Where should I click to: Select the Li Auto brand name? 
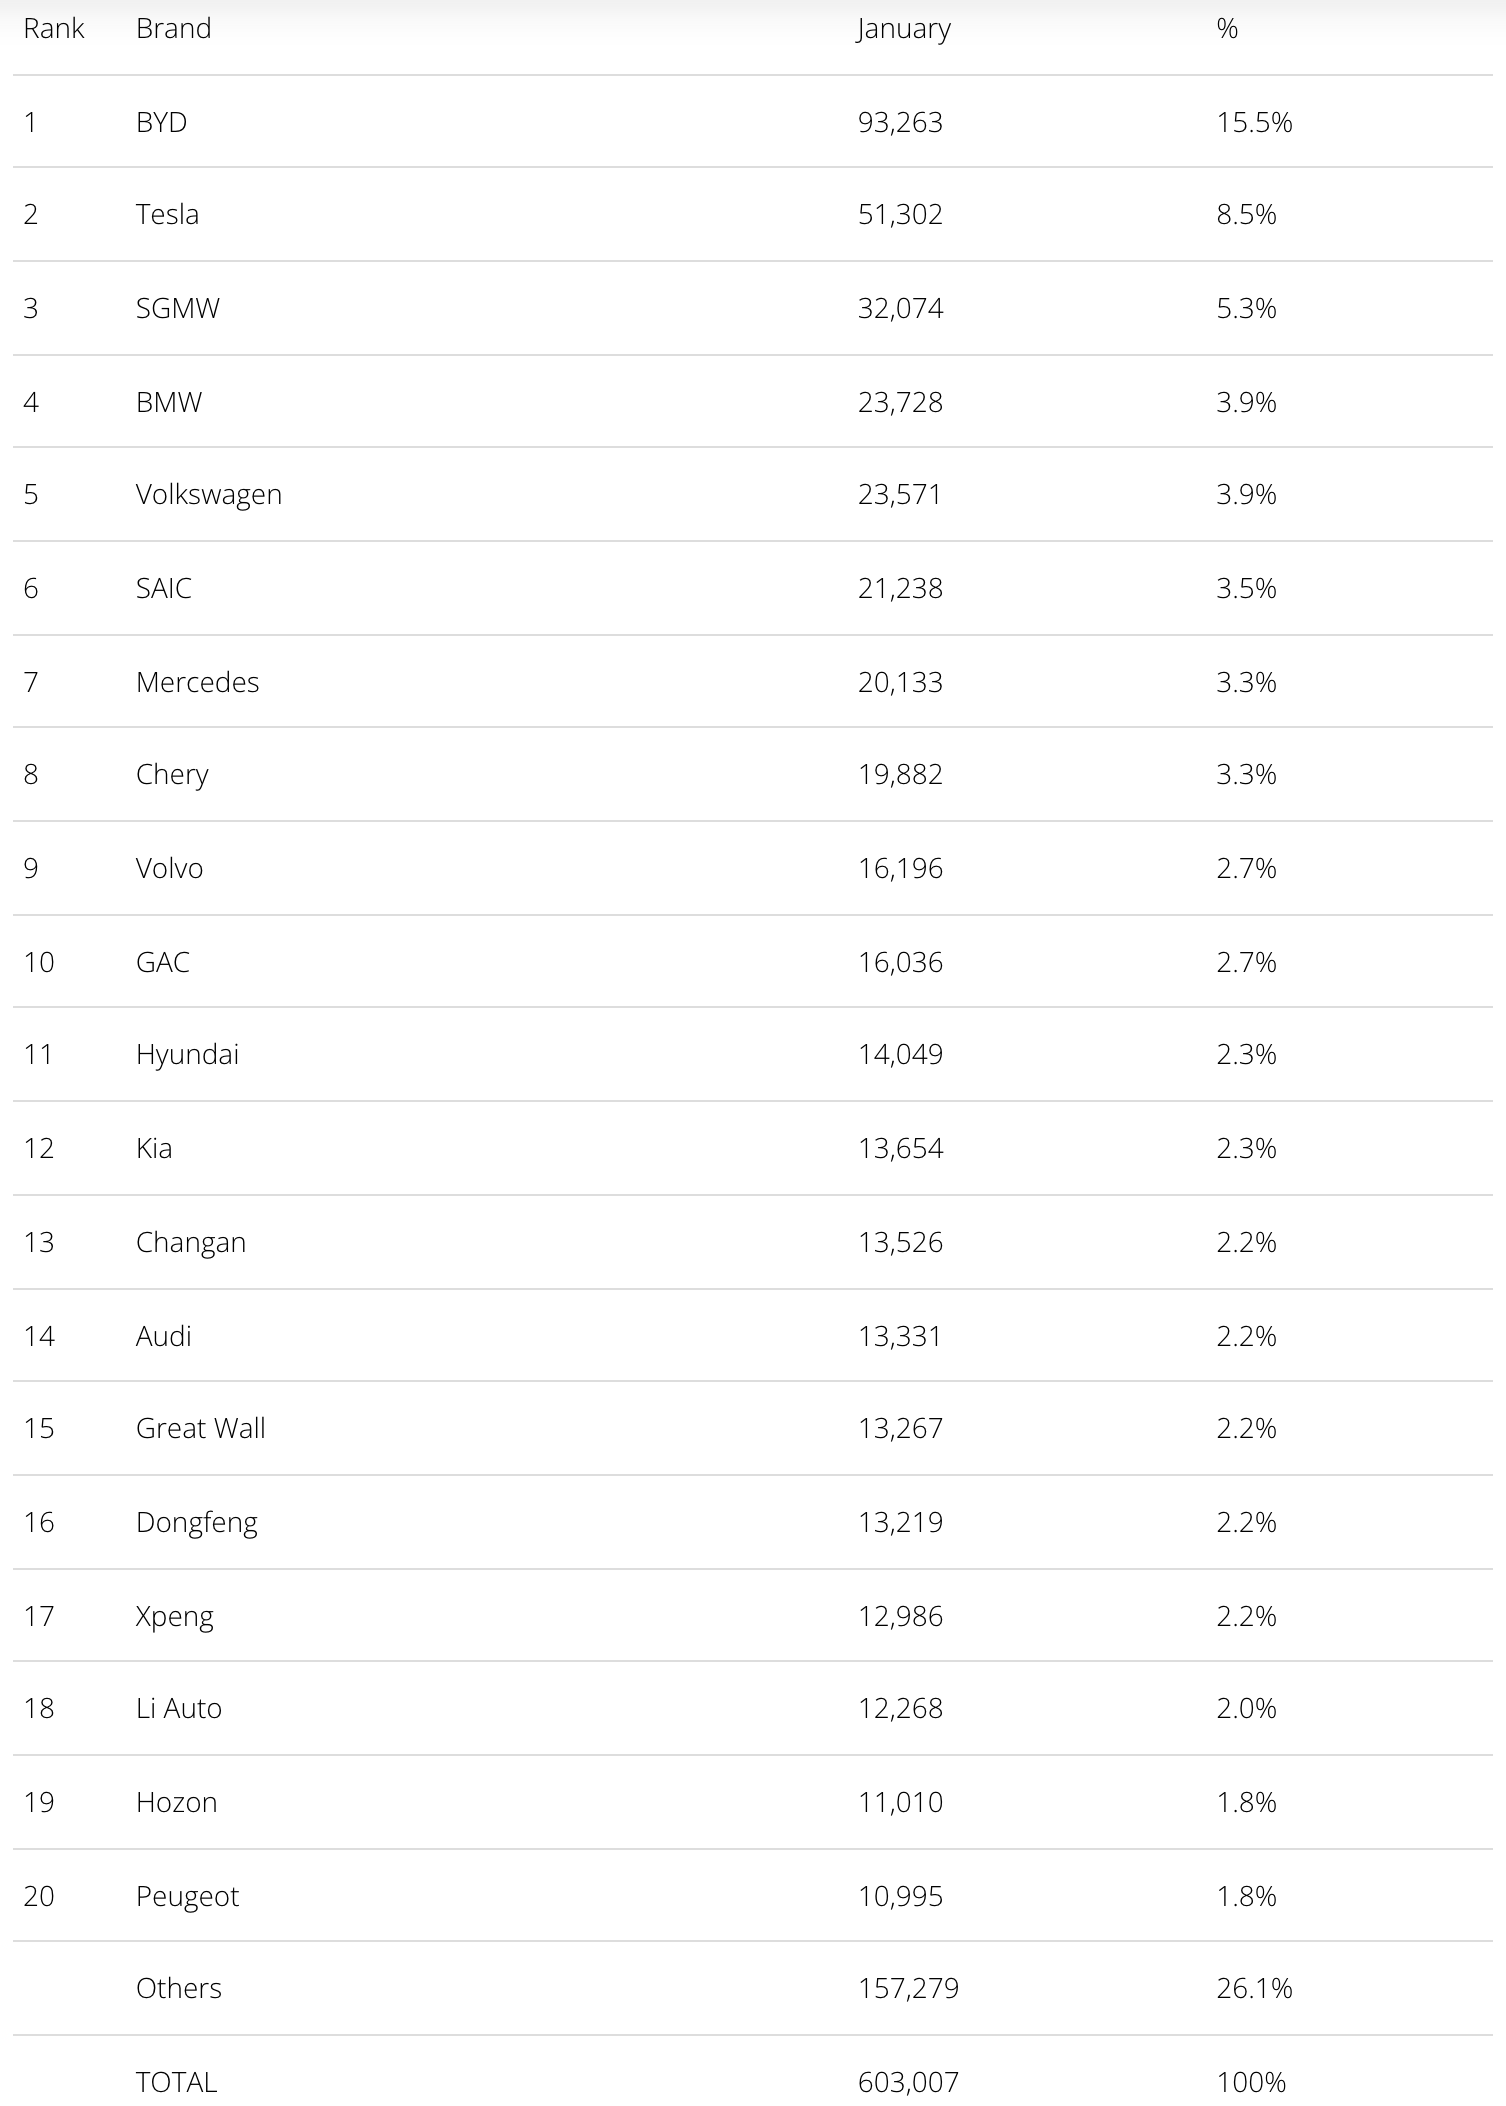pyautogui.click(x=179, y=1708)
